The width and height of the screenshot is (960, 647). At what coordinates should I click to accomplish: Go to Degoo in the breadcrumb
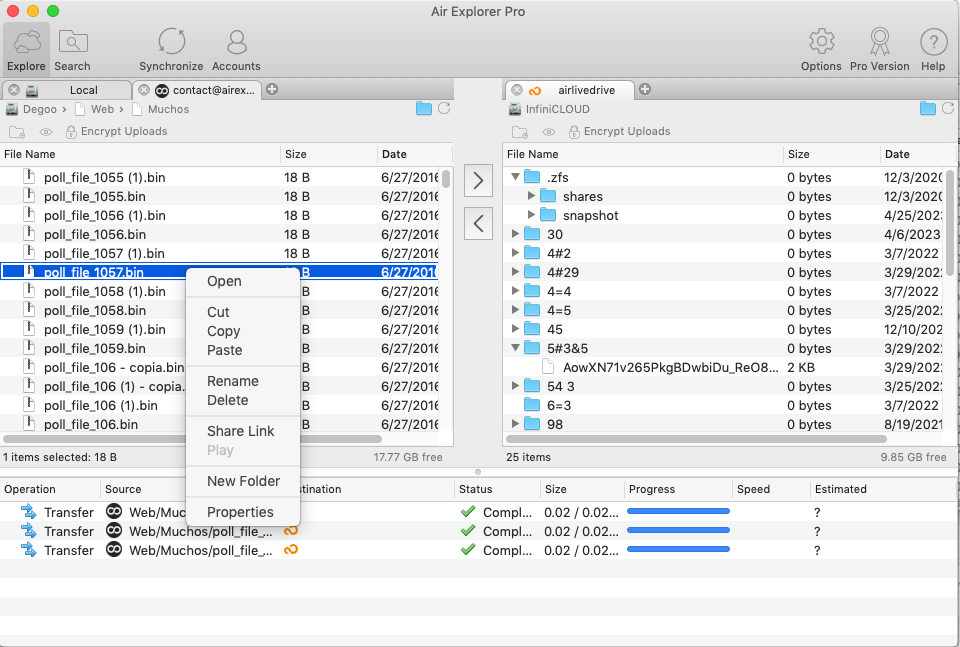coord(40,109)
